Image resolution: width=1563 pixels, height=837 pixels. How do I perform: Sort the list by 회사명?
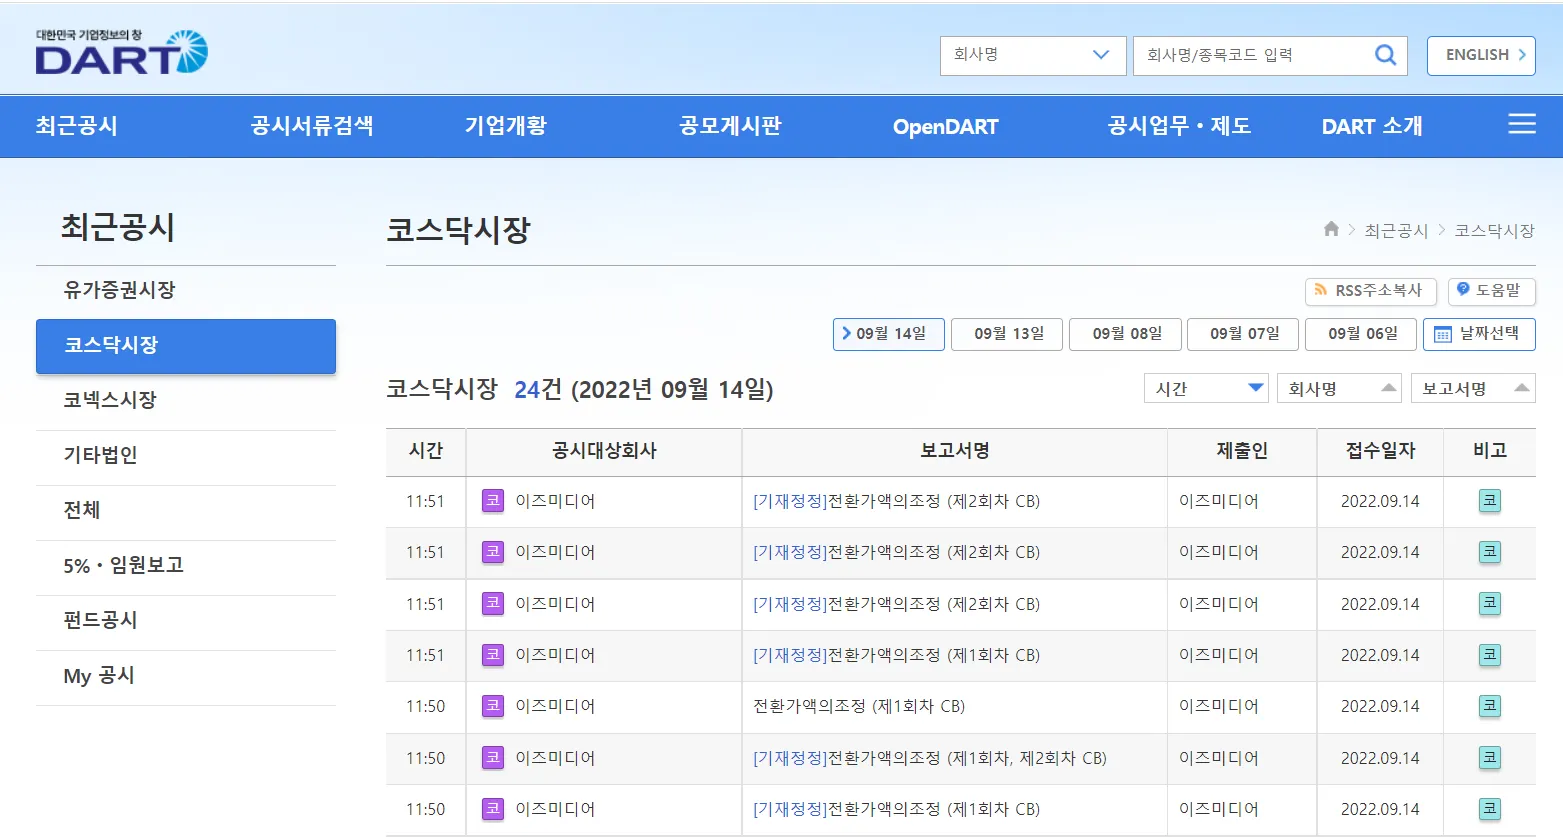pyautogui.click(x=1340, y=388)
